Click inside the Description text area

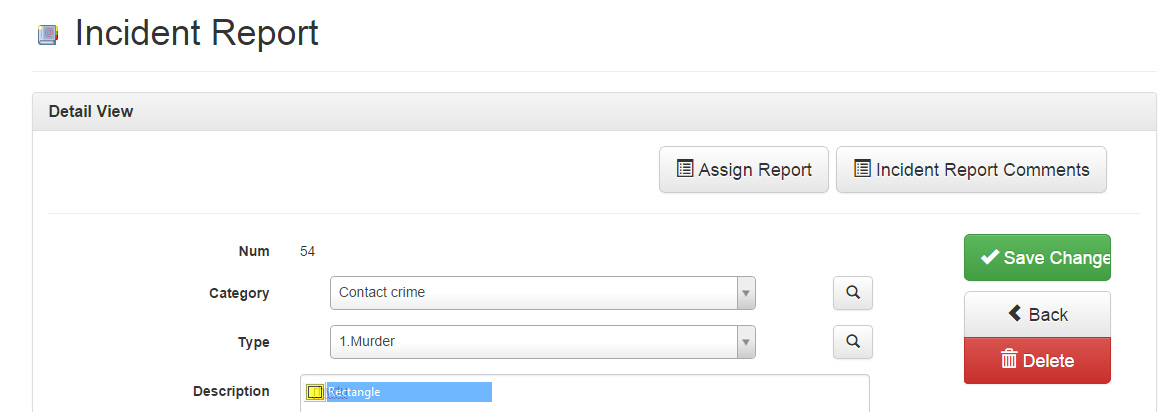pyautogui.click(x=584, y=393)
